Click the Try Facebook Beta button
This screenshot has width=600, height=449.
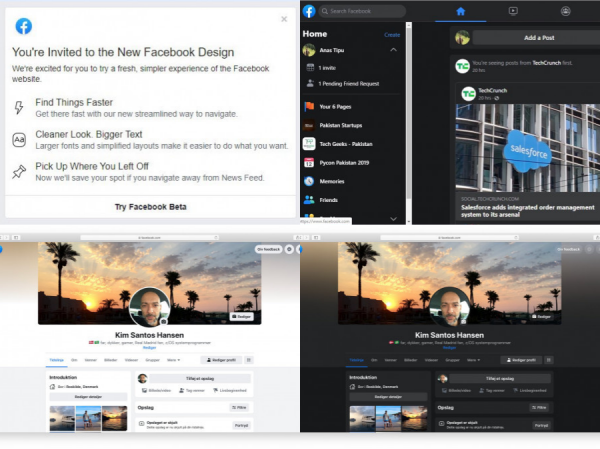click(x=150, y=207)
